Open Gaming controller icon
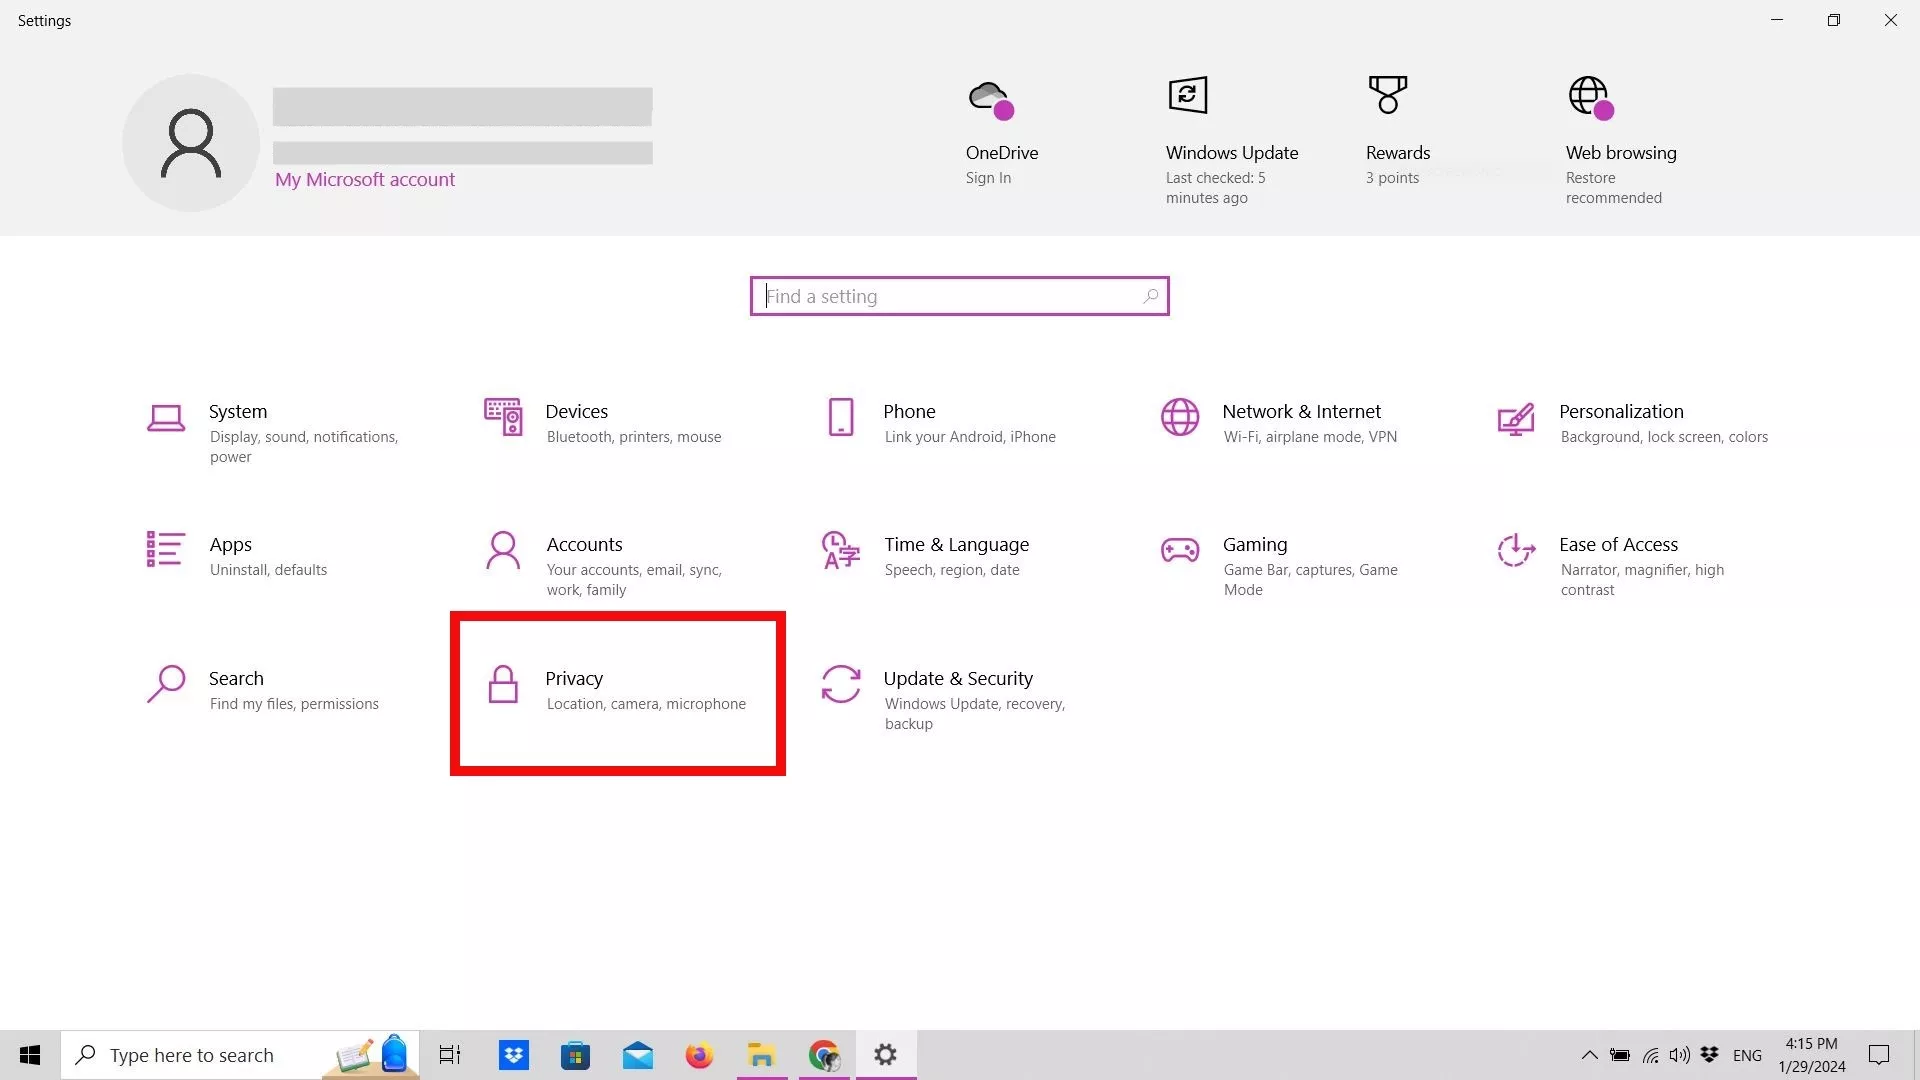Viewport: 1920px width, 1080px height. (x=1180, y=550)
